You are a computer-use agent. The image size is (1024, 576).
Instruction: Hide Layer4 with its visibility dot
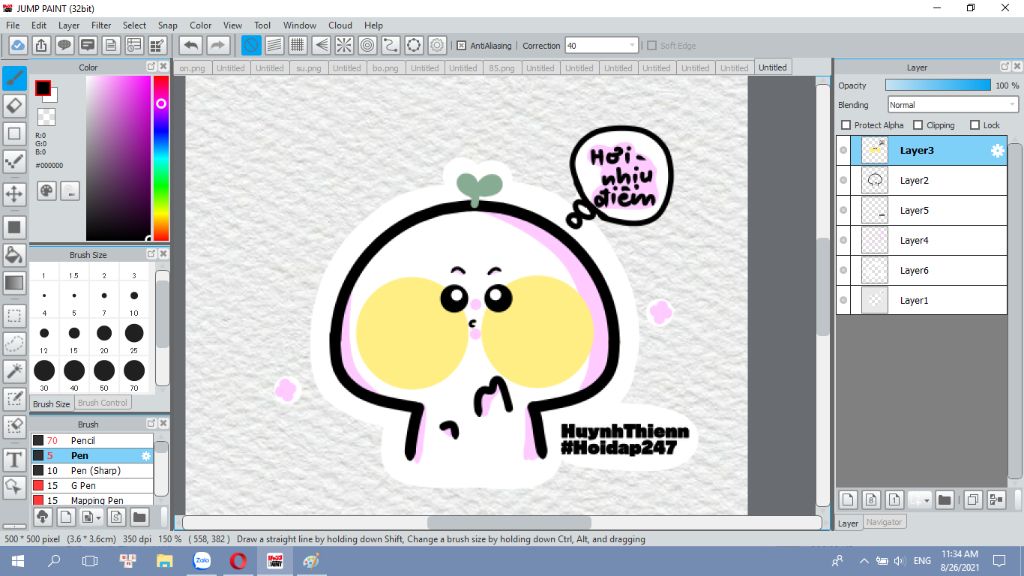(844, 240)
